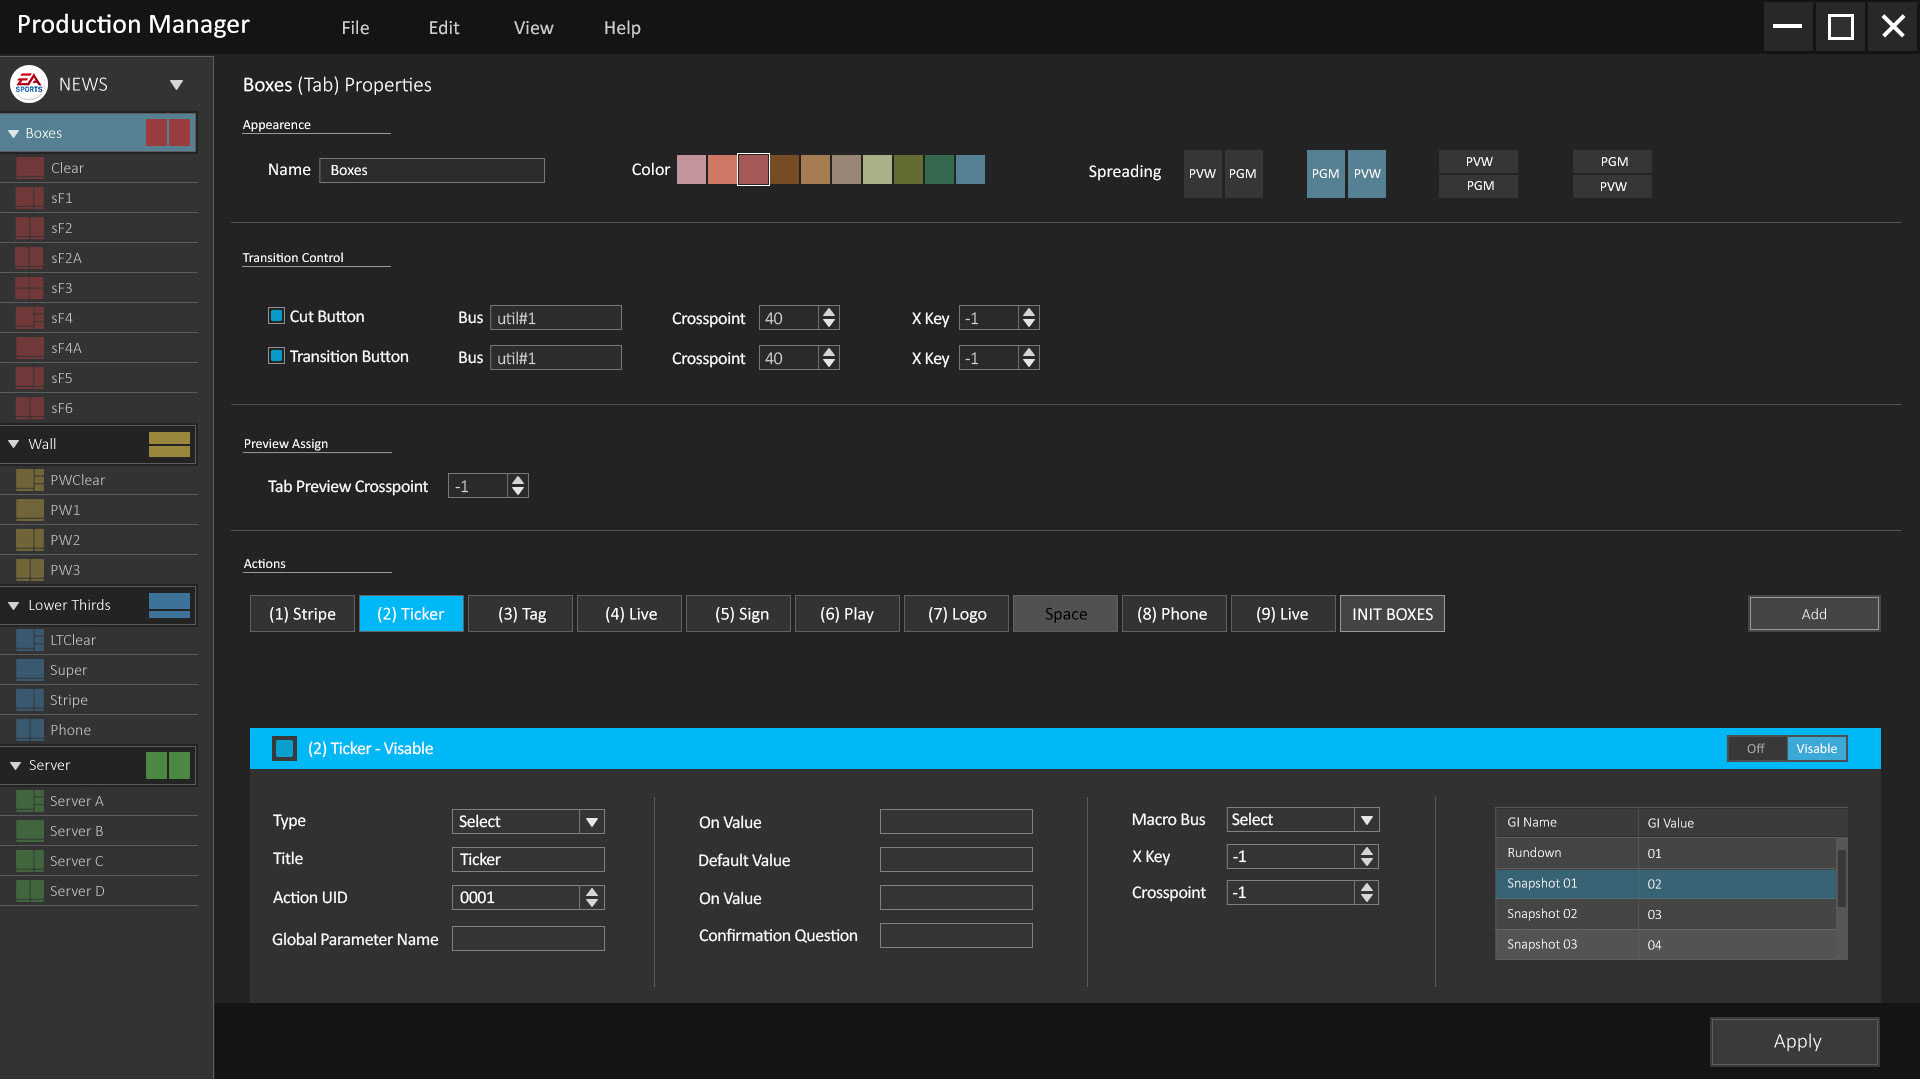Viewport: 1920px width, 1080px height.
Task: Click the EA Sports NEWS logo icon
Action: coord(29,85)
